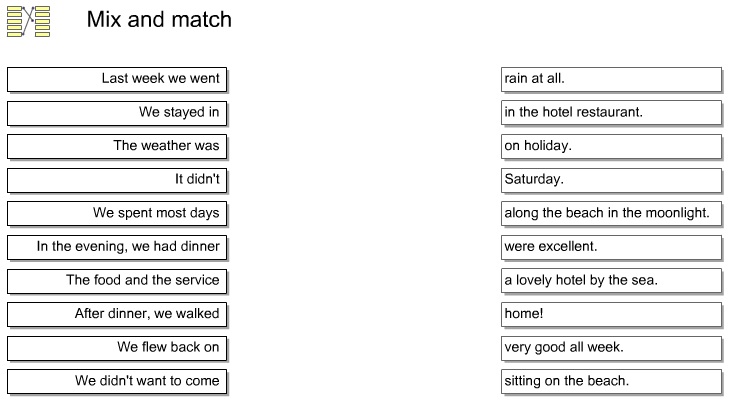This screenshot has height=405, width=729.
Task: Choose 'The food and the service' box
Action: pyautogui.click(x=116, y=280)
